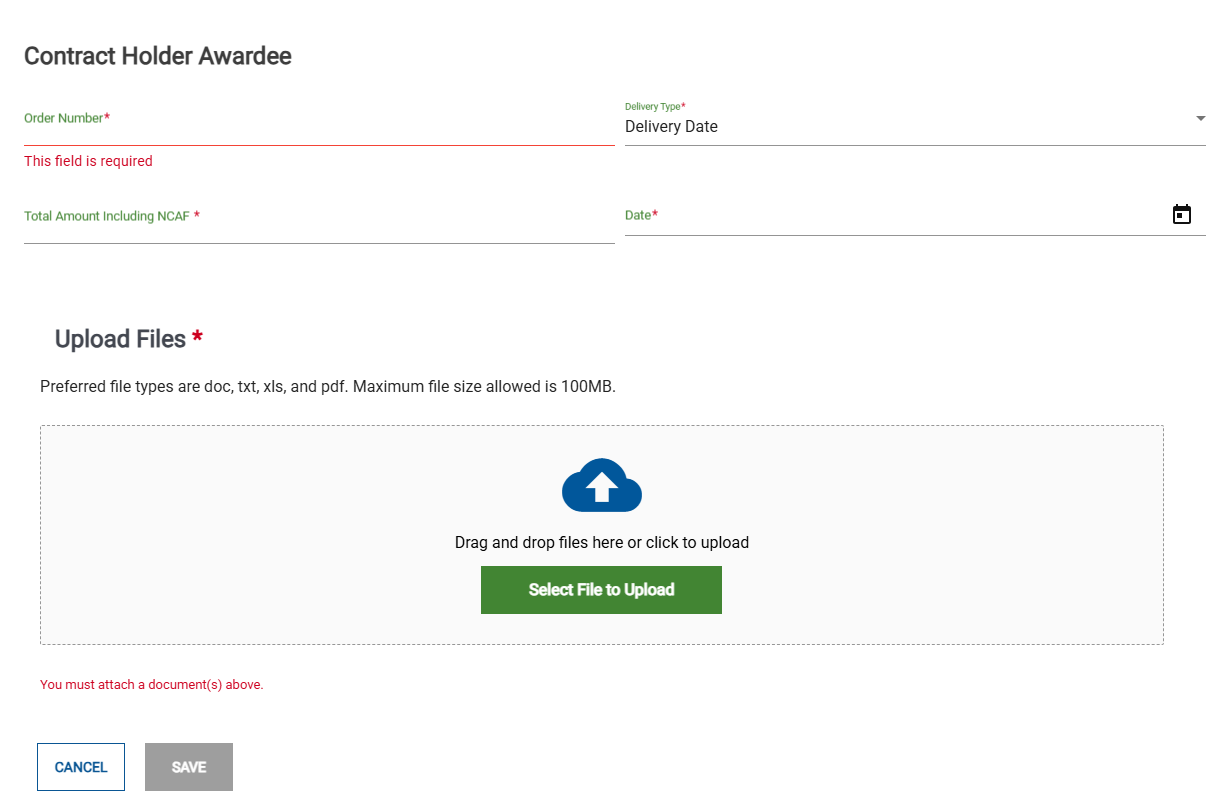Click the red asterisk after Total Amount label
The image size is (1229, 808).
pyautogui.click(x=197, y=216)
